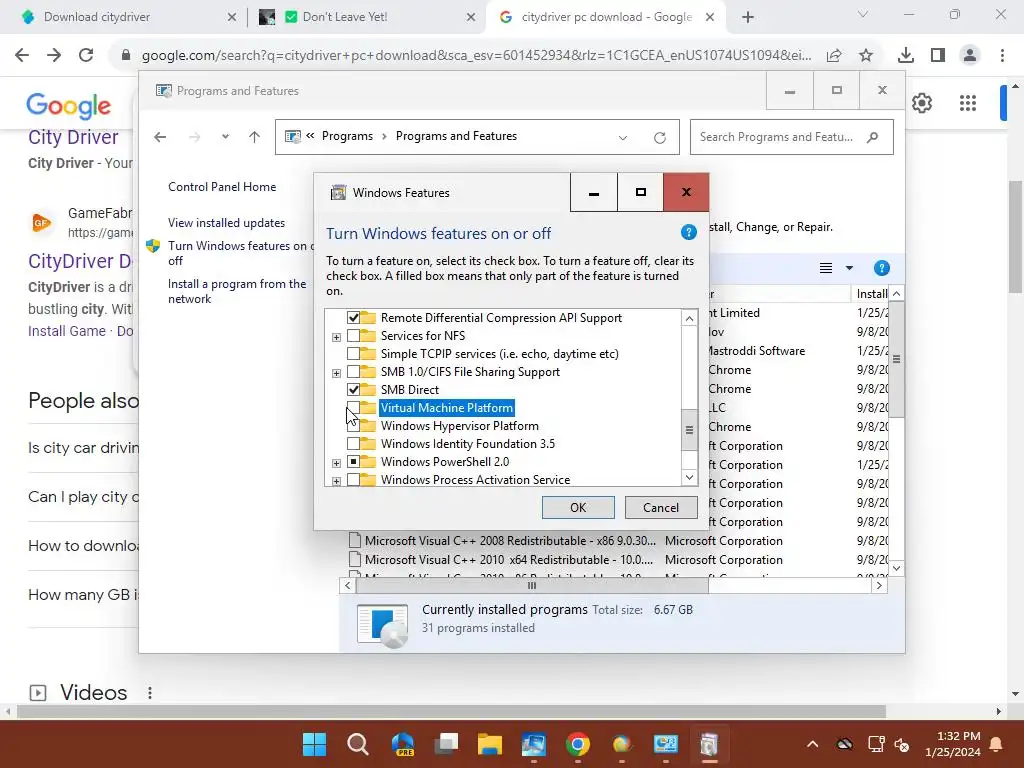Image resolution: width=1024 pixels, height=768 pixels.
Task: Open Programs and Features help icon
Action: coord(882,268)
